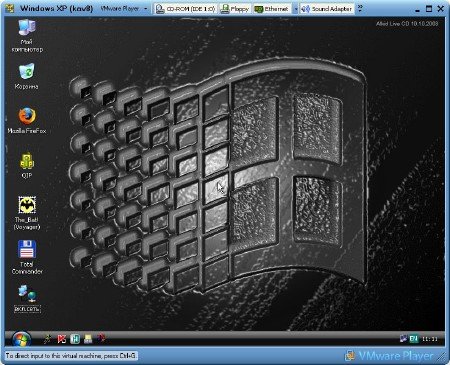Expand the Ethernet device dropdown arrow
Image resolution: width=450 pixels, height=365 pixels.
coord(295,9)
